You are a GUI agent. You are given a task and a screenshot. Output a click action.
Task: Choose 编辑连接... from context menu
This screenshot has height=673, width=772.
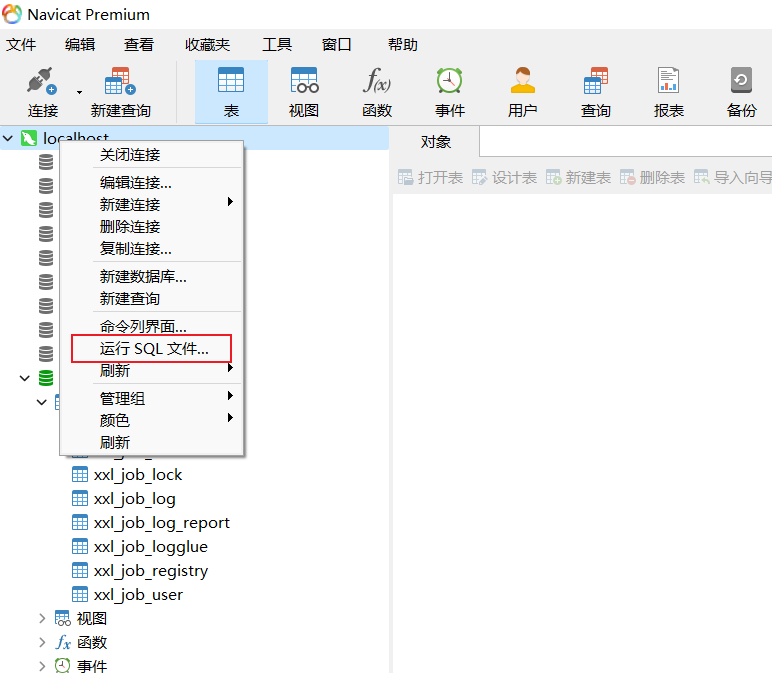point(151,183)
